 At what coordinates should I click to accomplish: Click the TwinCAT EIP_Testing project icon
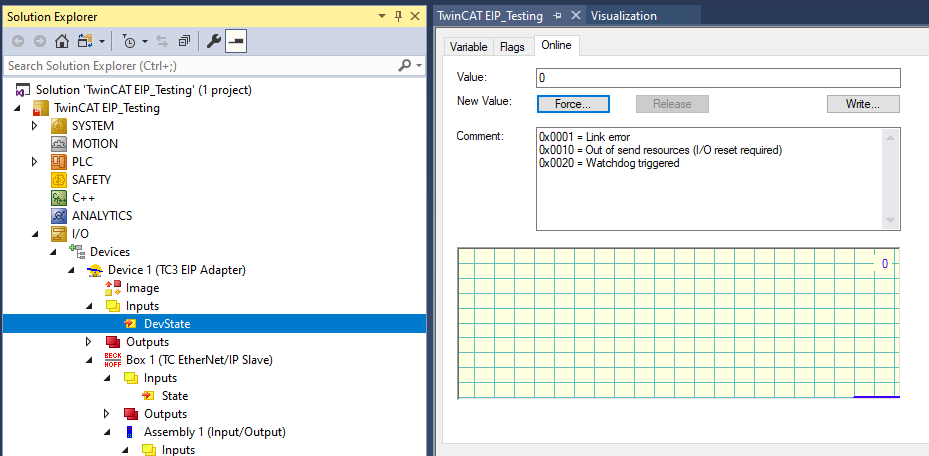tap(40, 108)
